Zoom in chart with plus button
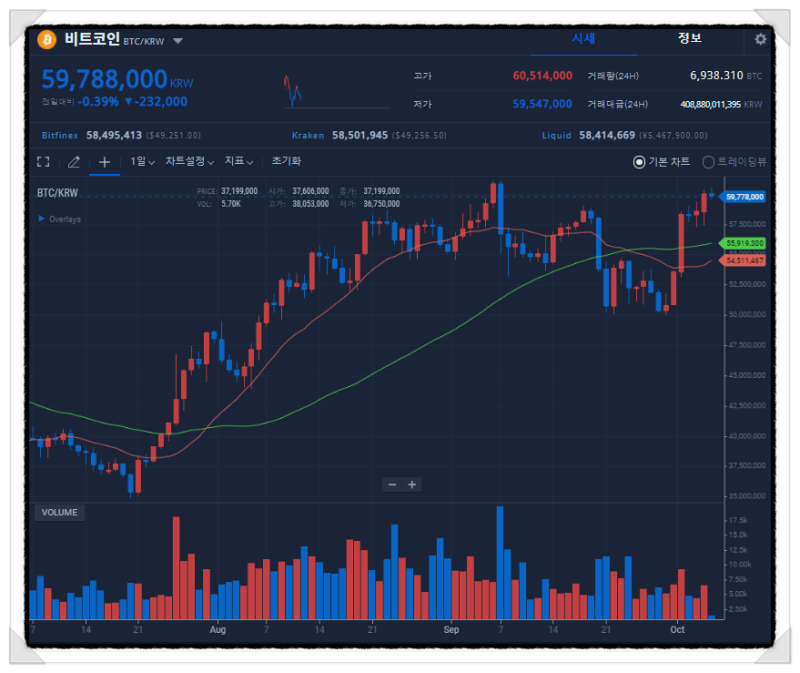 (x=412, y=484)
